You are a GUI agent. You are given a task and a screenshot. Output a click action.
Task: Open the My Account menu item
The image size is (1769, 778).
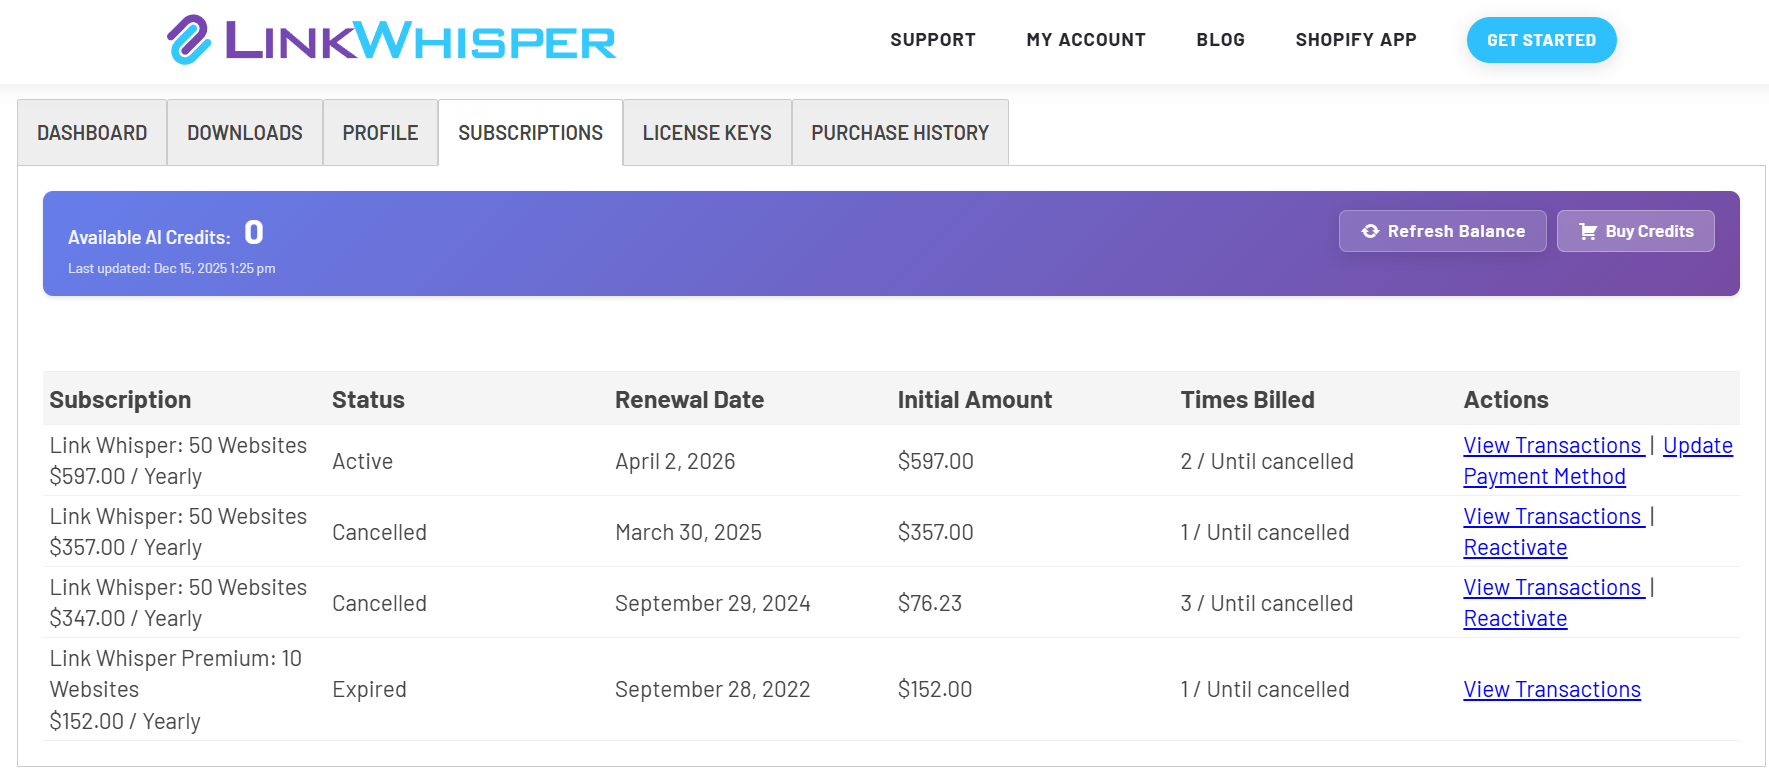coord(1086,40)
